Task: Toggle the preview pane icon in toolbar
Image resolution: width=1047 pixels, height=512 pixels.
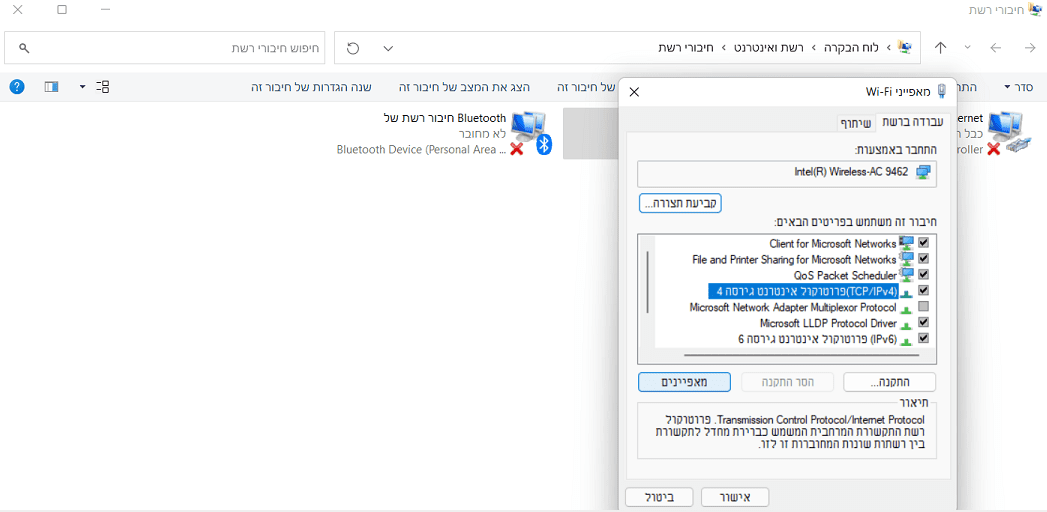Action: click(51, 87)
